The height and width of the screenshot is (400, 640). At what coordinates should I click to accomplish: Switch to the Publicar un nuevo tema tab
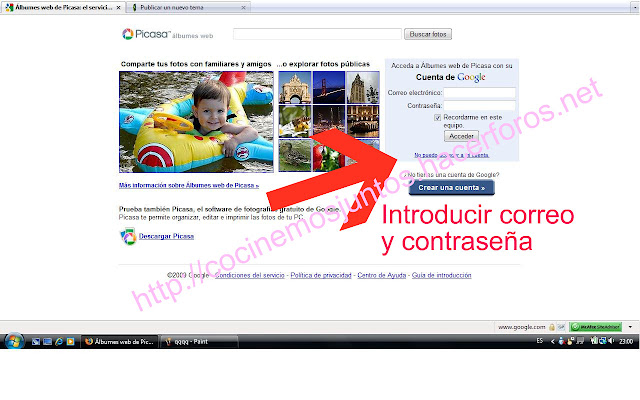[x=188, y=7]
